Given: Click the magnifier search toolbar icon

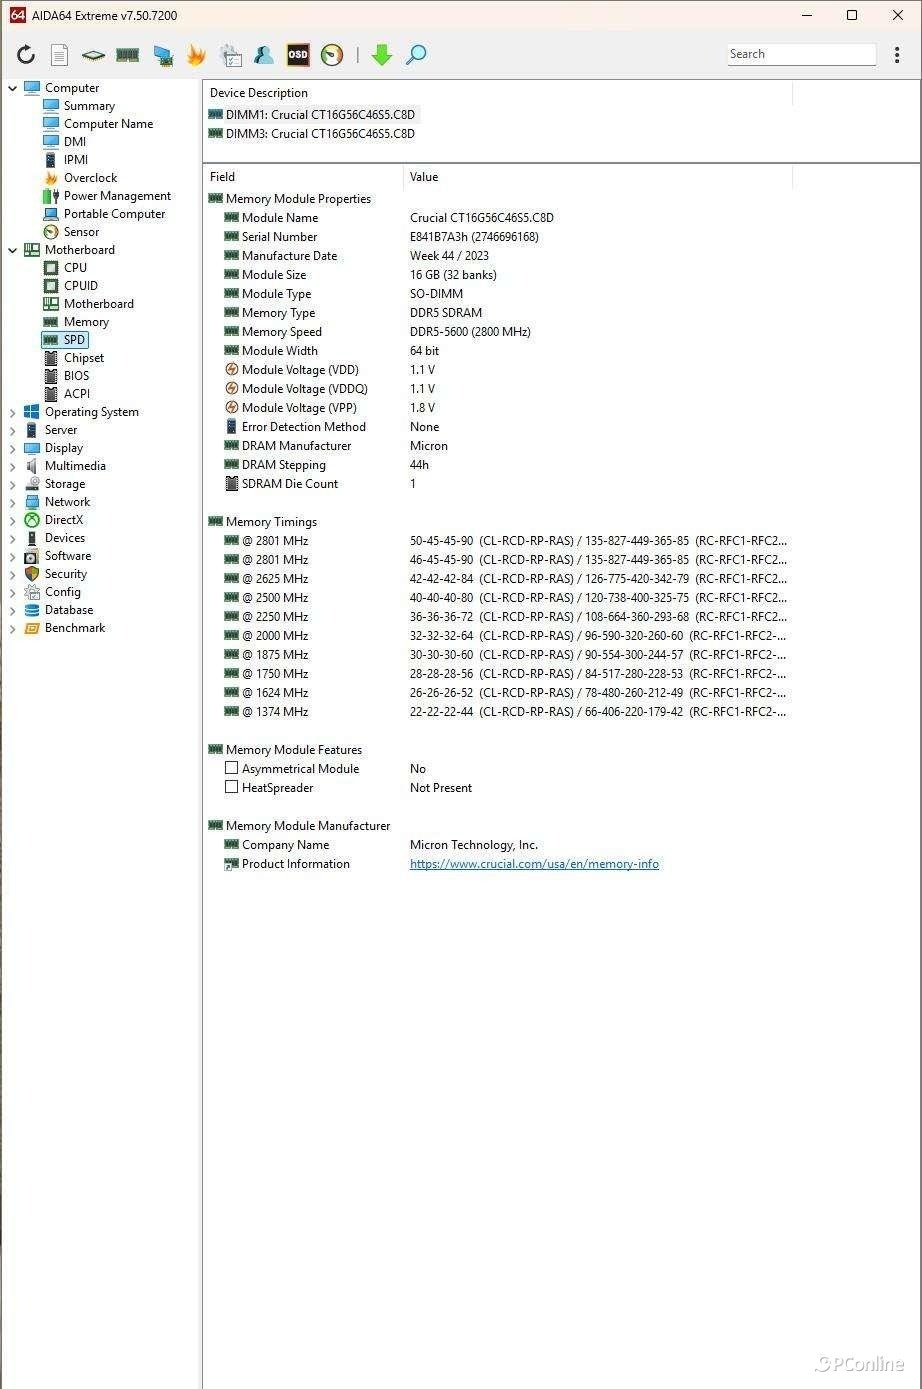Looking at the screenshot, I should 416,55.
